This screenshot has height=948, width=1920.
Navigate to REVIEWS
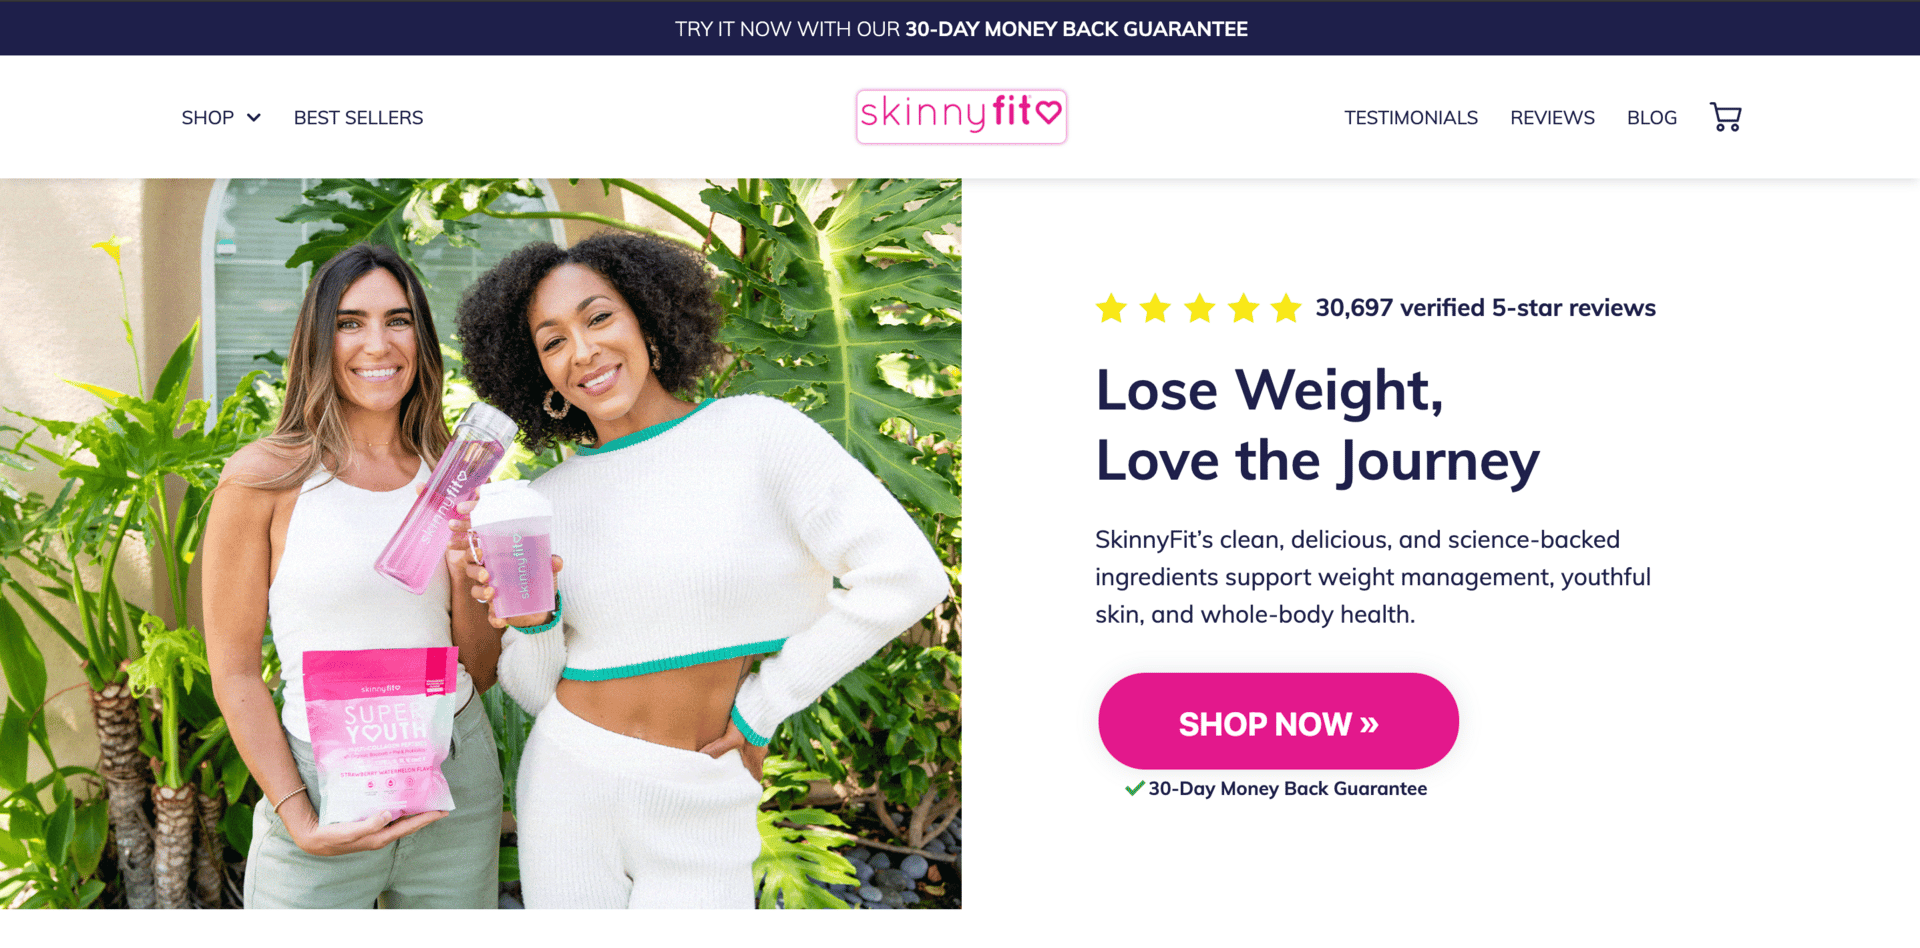(1552, 118)
